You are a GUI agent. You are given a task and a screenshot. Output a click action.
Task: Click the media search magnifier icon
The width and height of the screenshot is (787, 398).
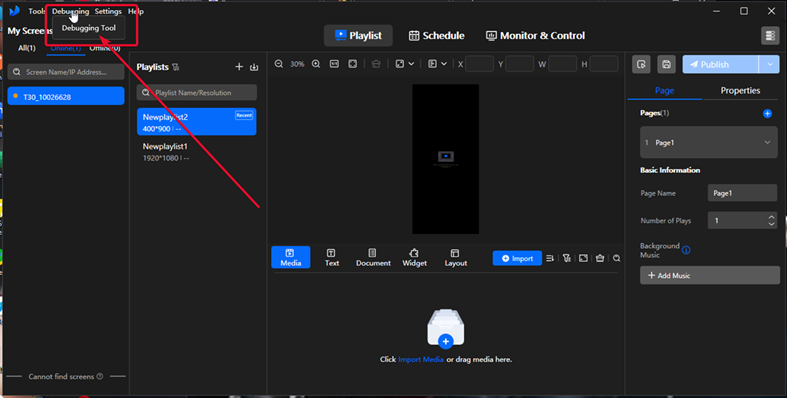click(x=616, y=258)
